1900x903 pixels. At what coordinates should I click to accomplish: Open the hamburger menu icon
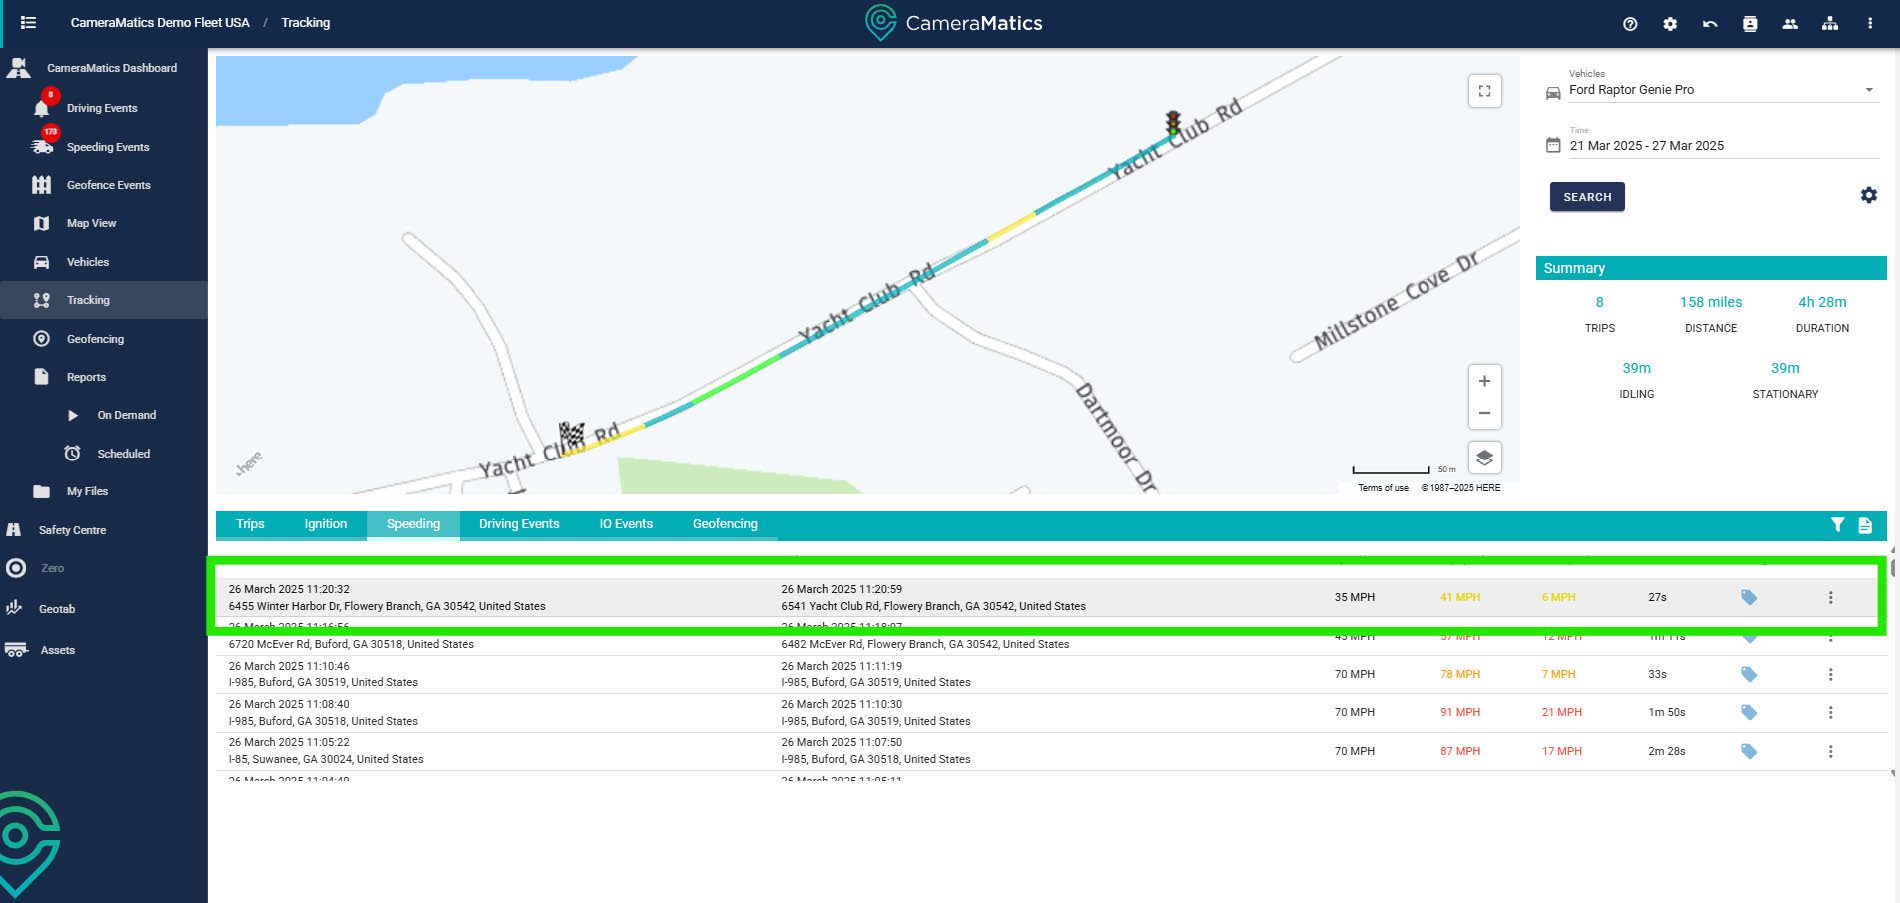tap(28, 23)
